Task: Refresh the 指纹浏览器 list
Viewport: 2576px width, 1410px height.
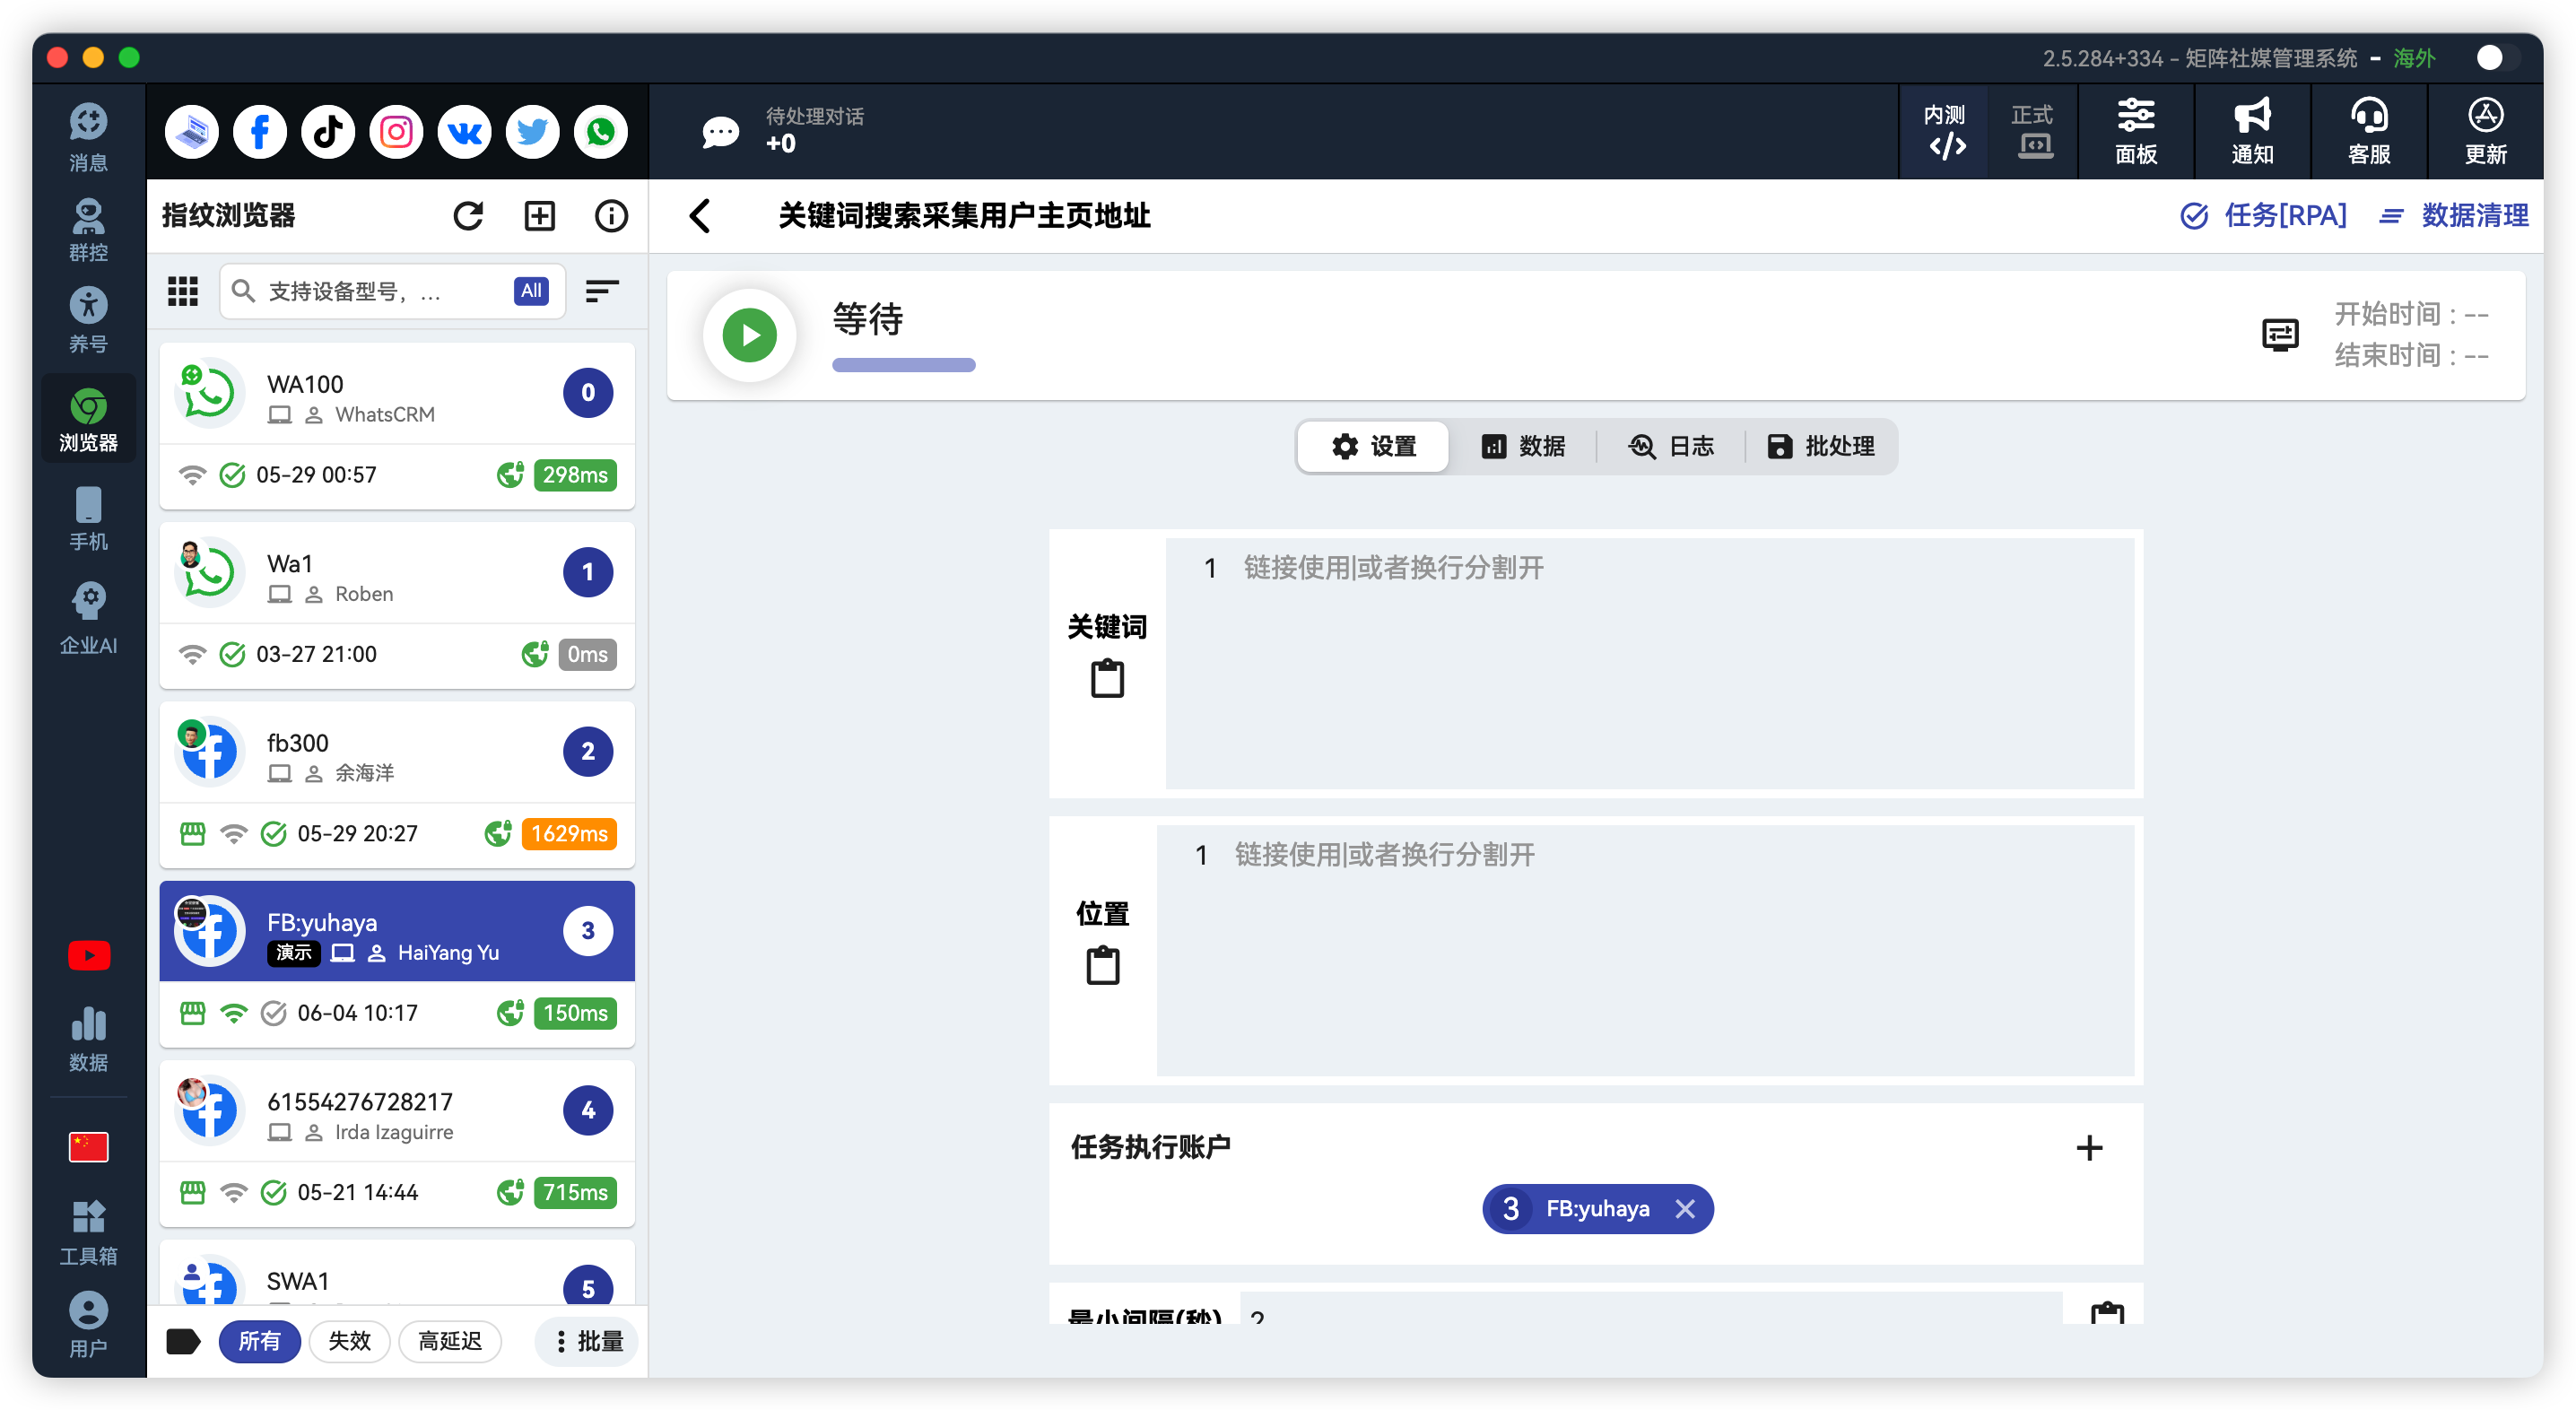Action: [x=468, y=215]
